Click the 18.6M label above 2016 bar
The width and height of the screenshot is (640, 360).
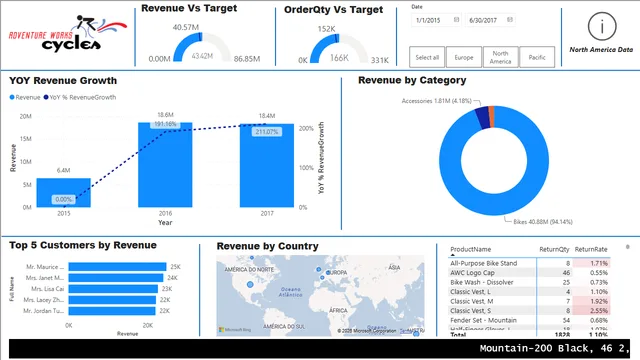pos(165,115)
